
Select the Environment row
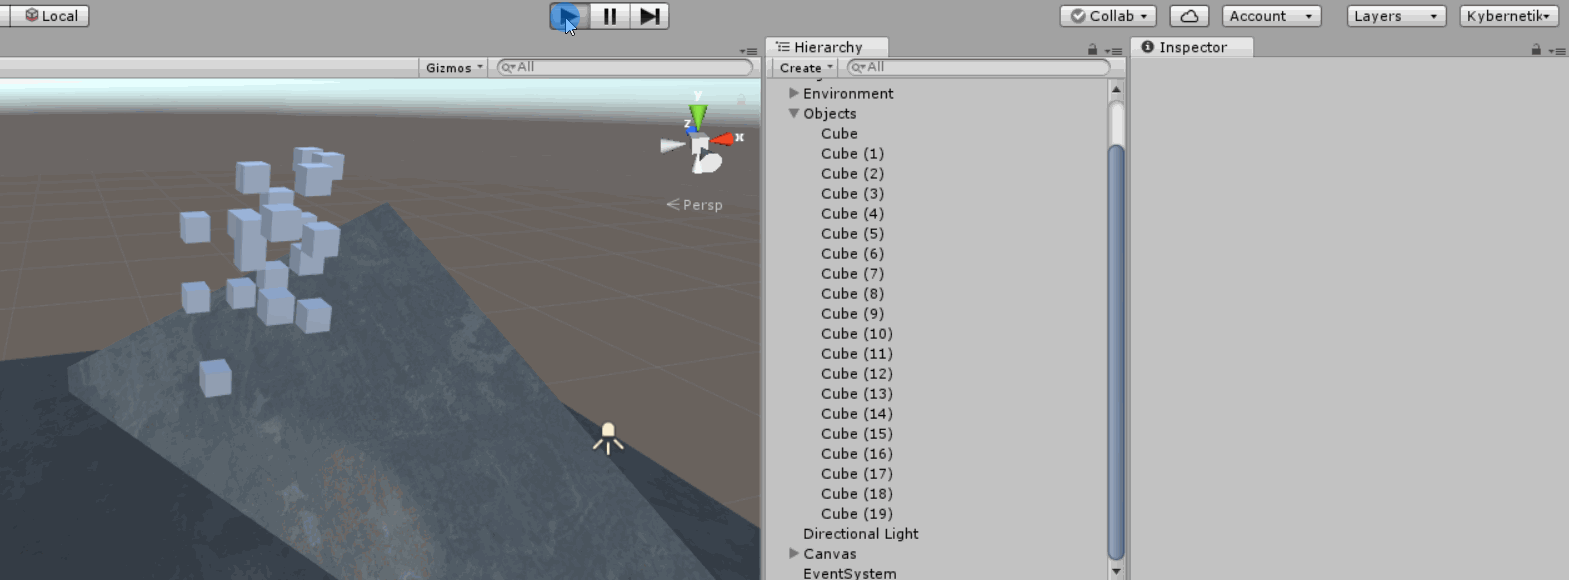[x=848, y=93]
